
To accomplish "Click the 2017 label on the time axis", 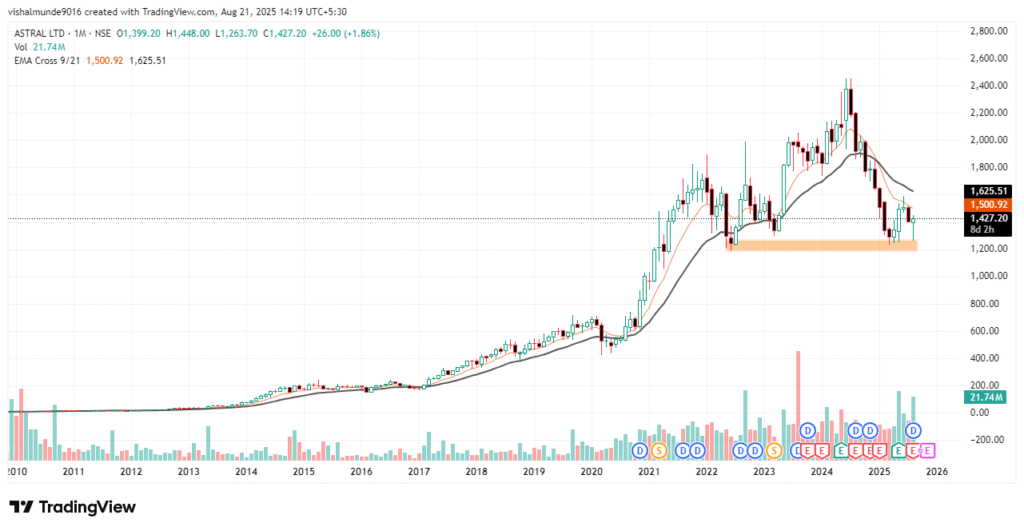I will 419,471.
